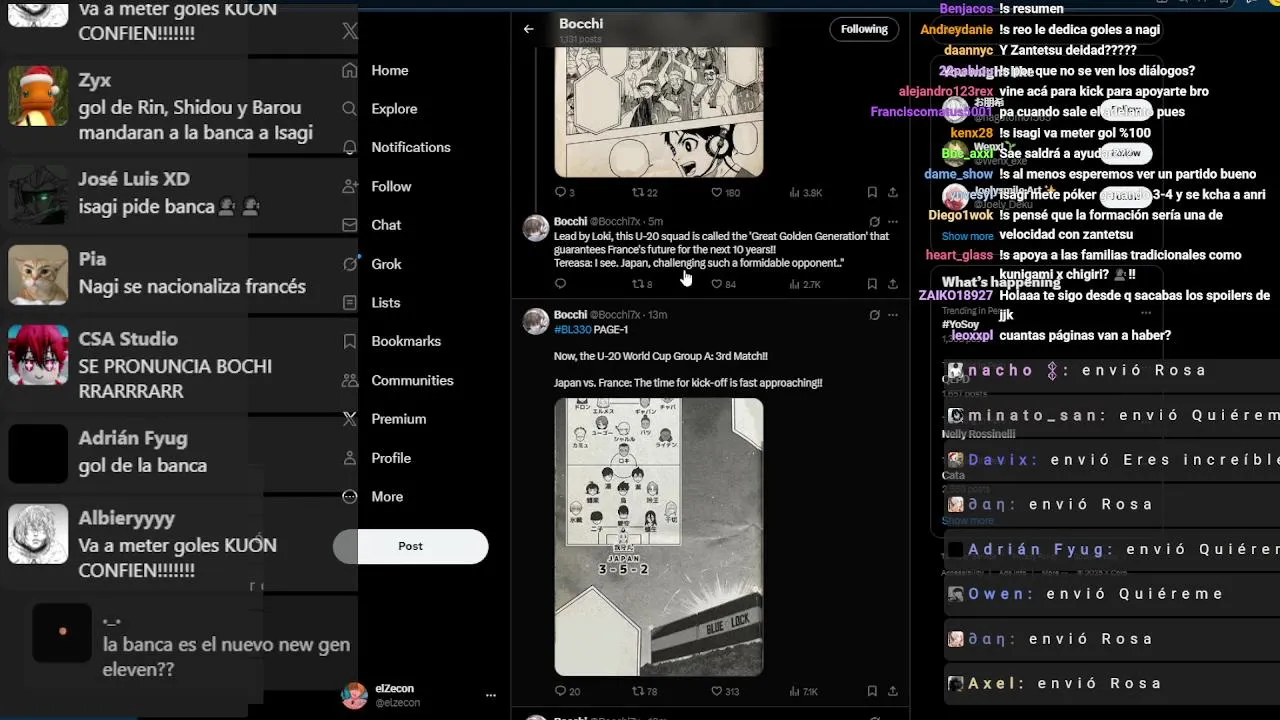Share the BL330 PAGE-1 post
Image resolution: width=1280 pixels, height=720 pixels.
(x=893, y=691)
